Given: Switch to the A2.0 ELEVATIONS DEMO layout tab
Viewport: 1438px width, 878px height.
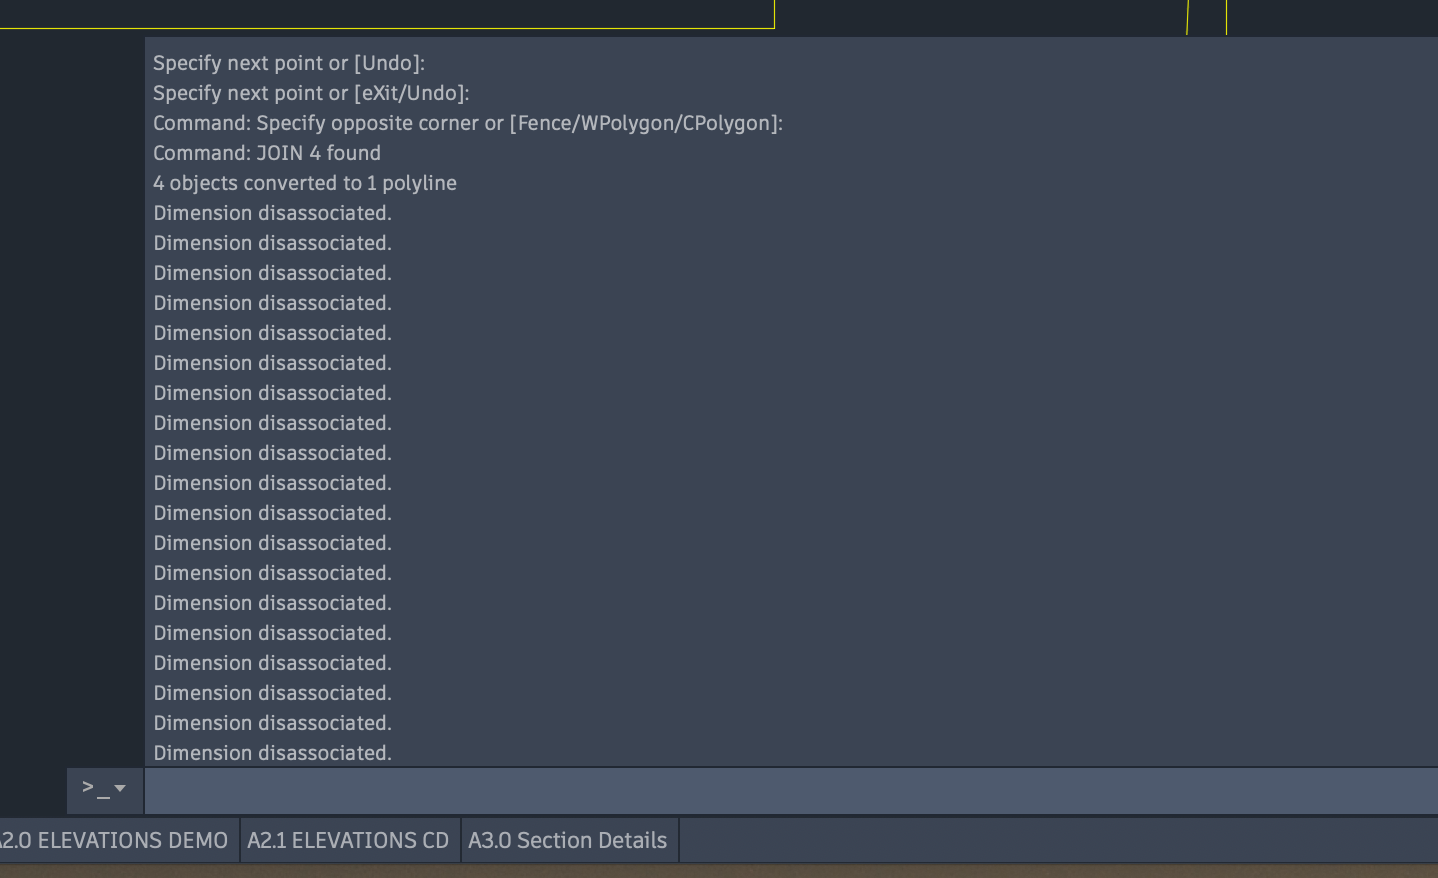Looking at the screenshot, I should 114,840.
